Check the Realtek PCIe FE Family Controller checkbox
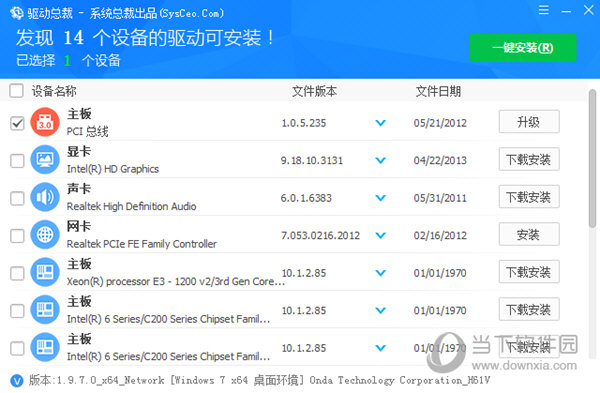The width and height of the screenshot is (600, 393). click(x=17, y=236)
